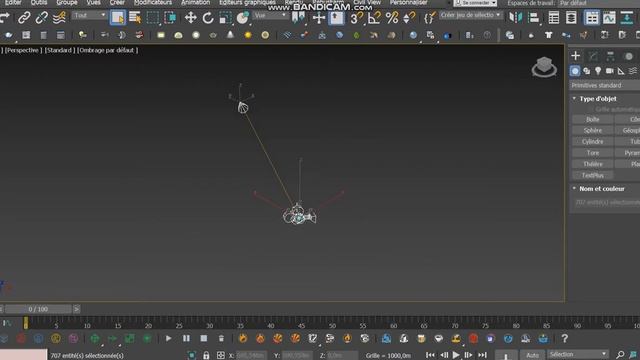Select the Scale tool
Screen dimensions: 640x360
(x=225, y=18)
